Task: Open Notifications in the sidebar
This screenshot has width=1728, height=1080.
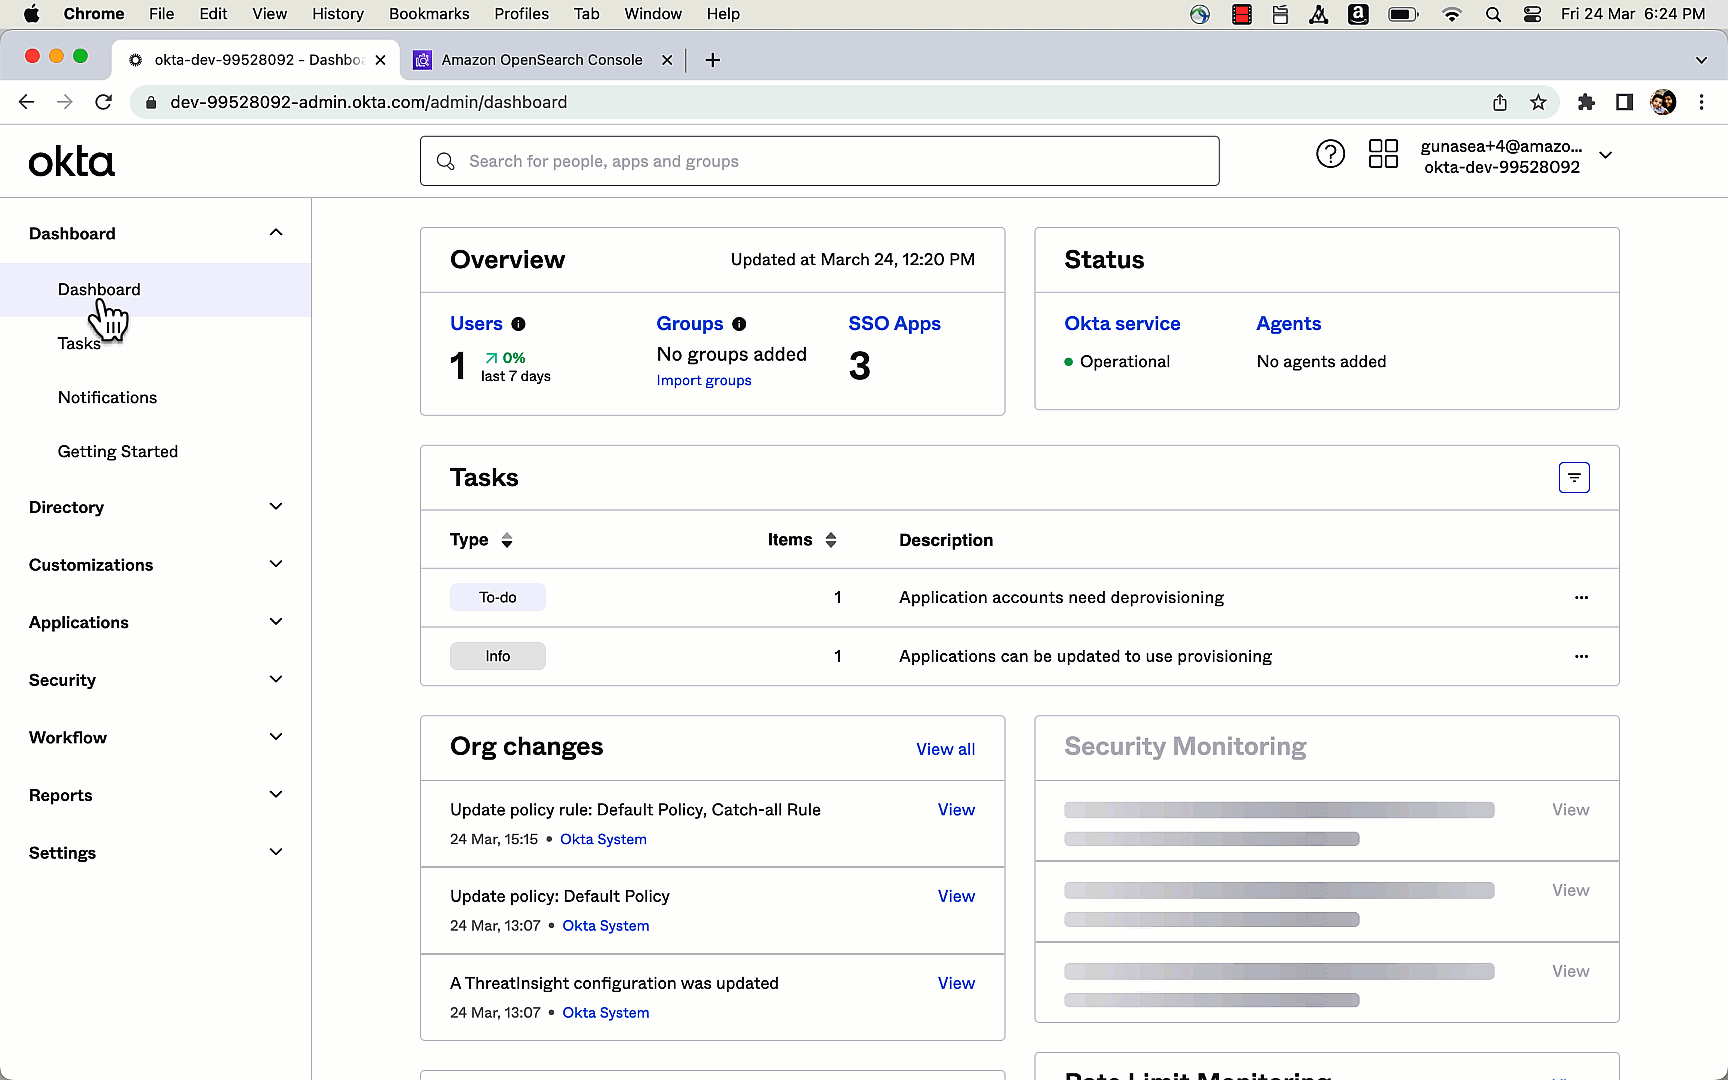Action: coord(107,398)
